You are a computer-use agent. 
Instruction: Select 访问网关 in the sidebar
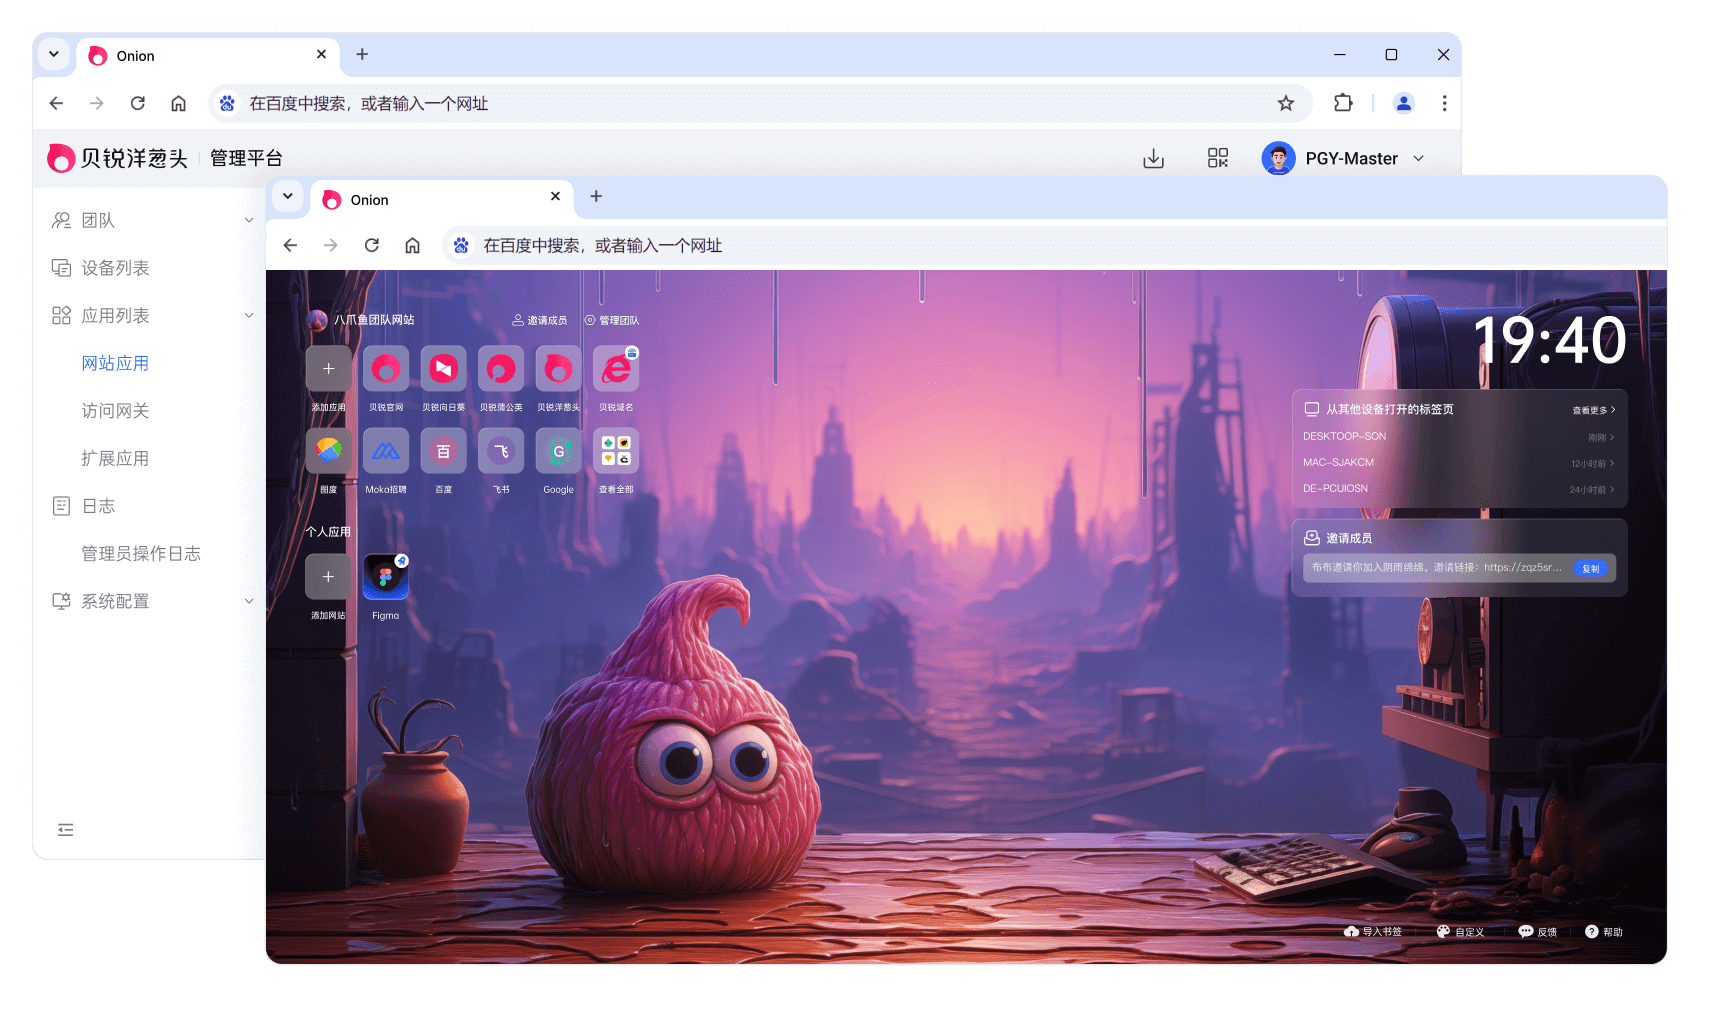point(115,411)
